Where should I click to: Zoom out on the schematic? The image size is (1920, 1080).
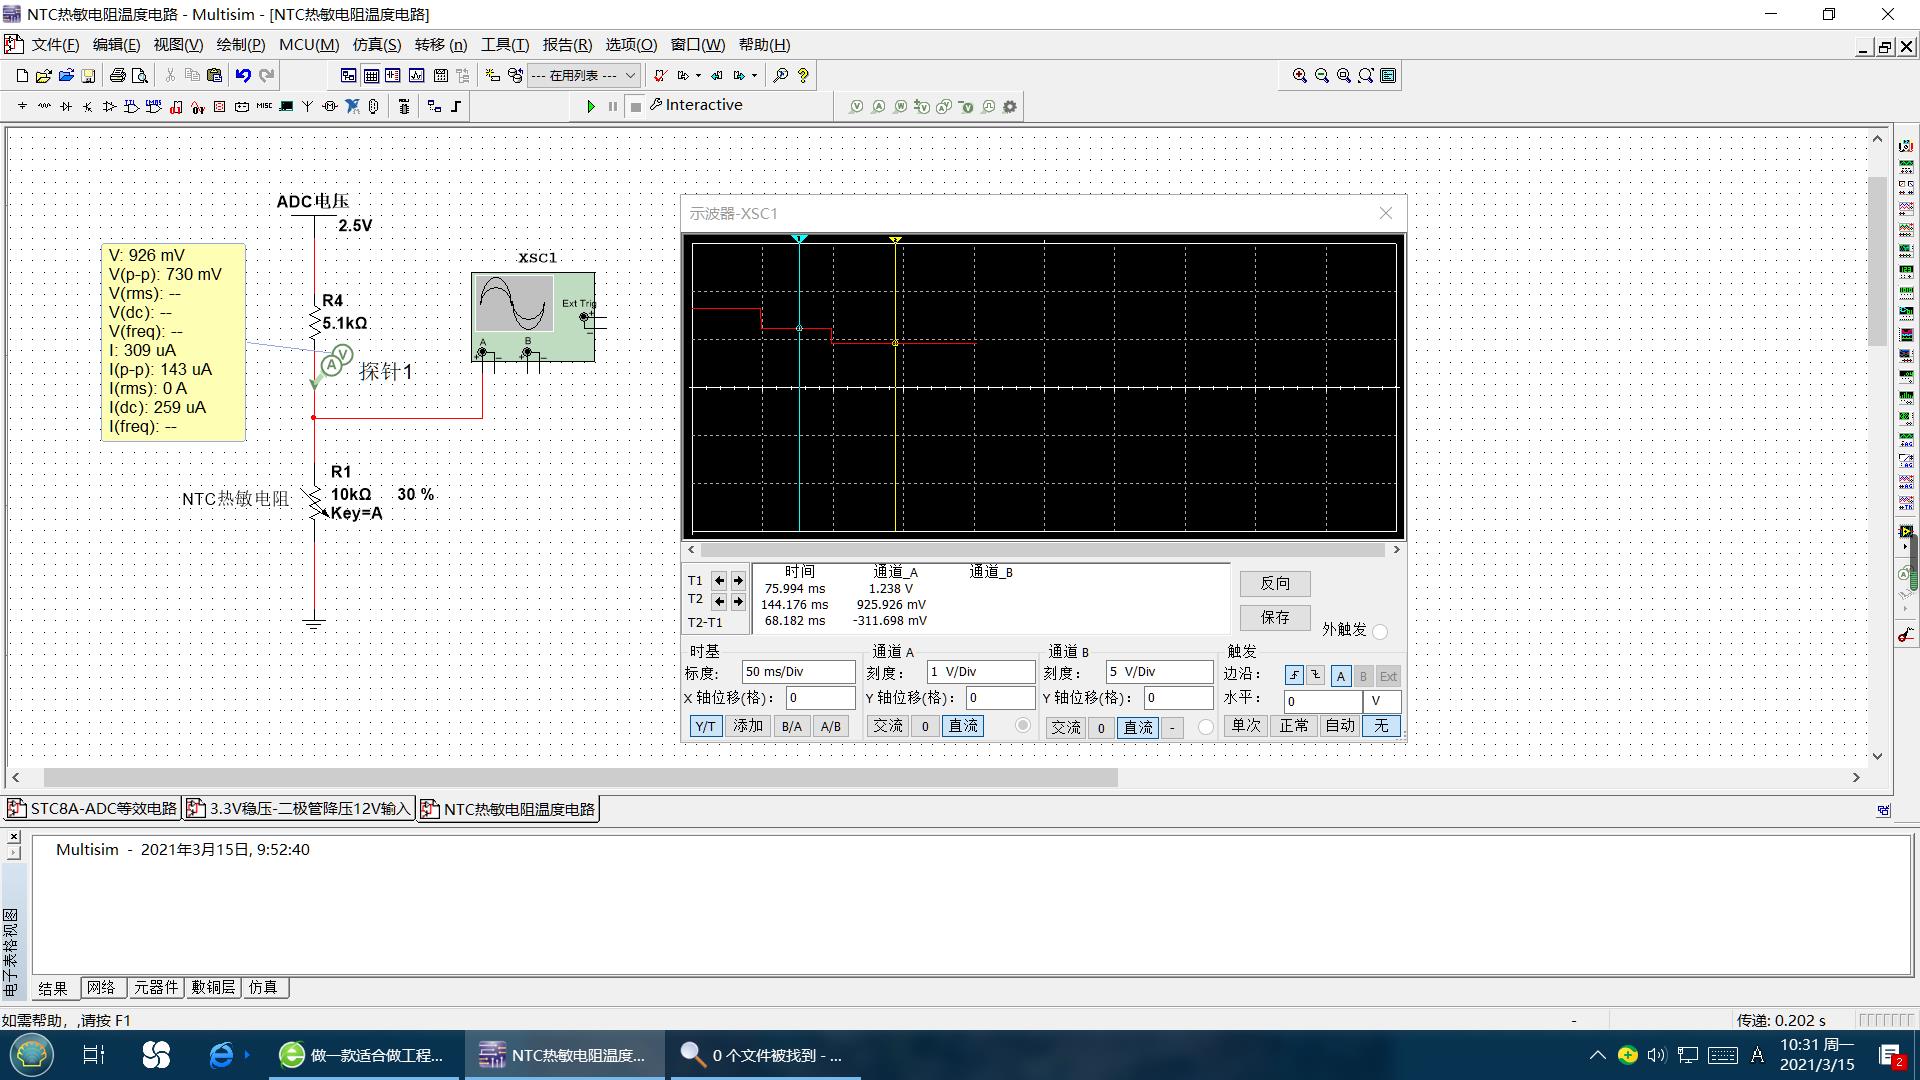(1321, 75)
